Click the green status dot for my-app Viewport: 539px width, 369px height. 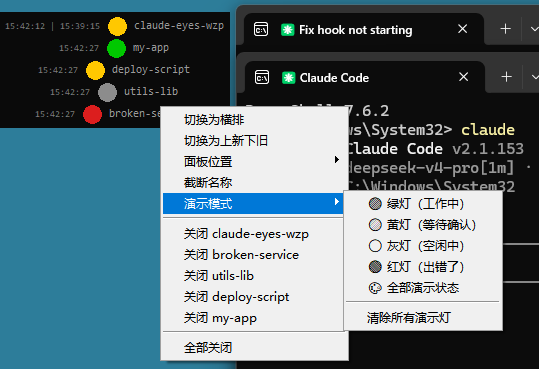(x=117, y=48)
